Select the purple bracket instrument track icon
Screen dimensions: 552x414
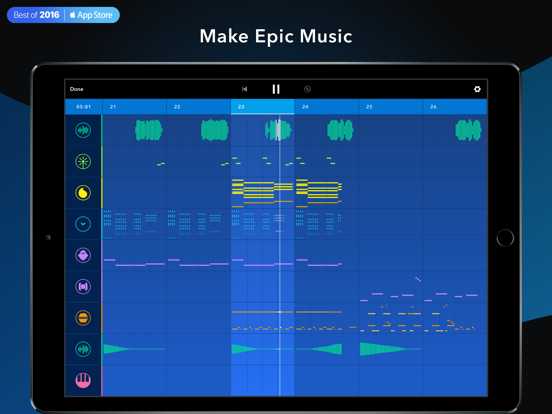point(83,287)
